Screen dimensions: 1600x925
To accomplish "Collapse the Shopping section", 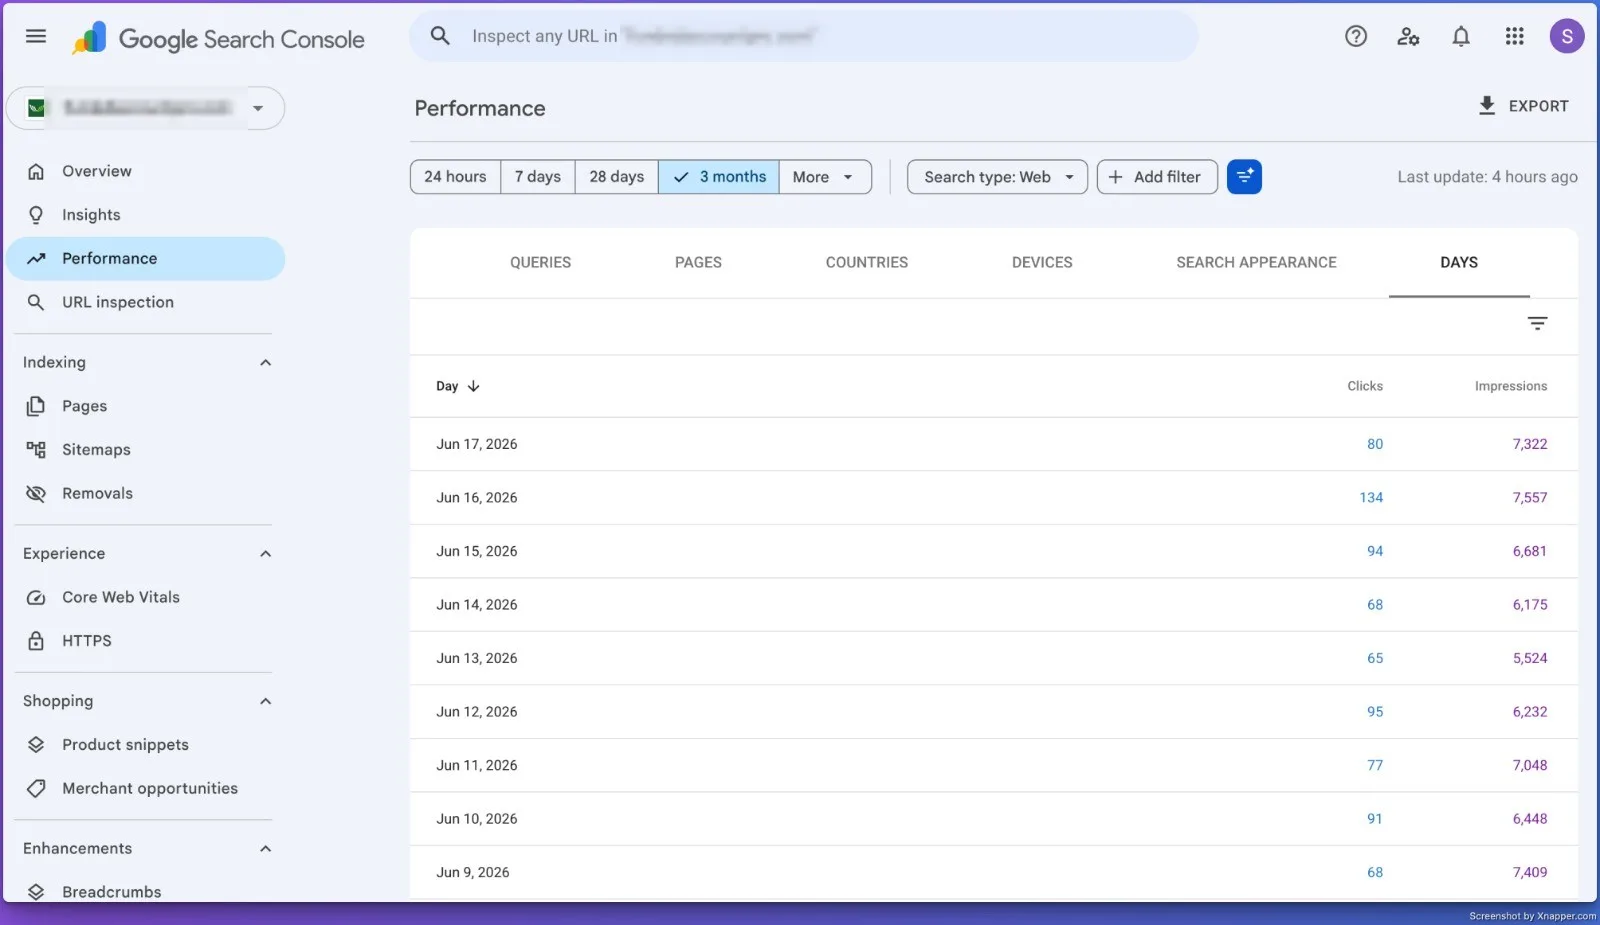I will (x=265, y=702).
